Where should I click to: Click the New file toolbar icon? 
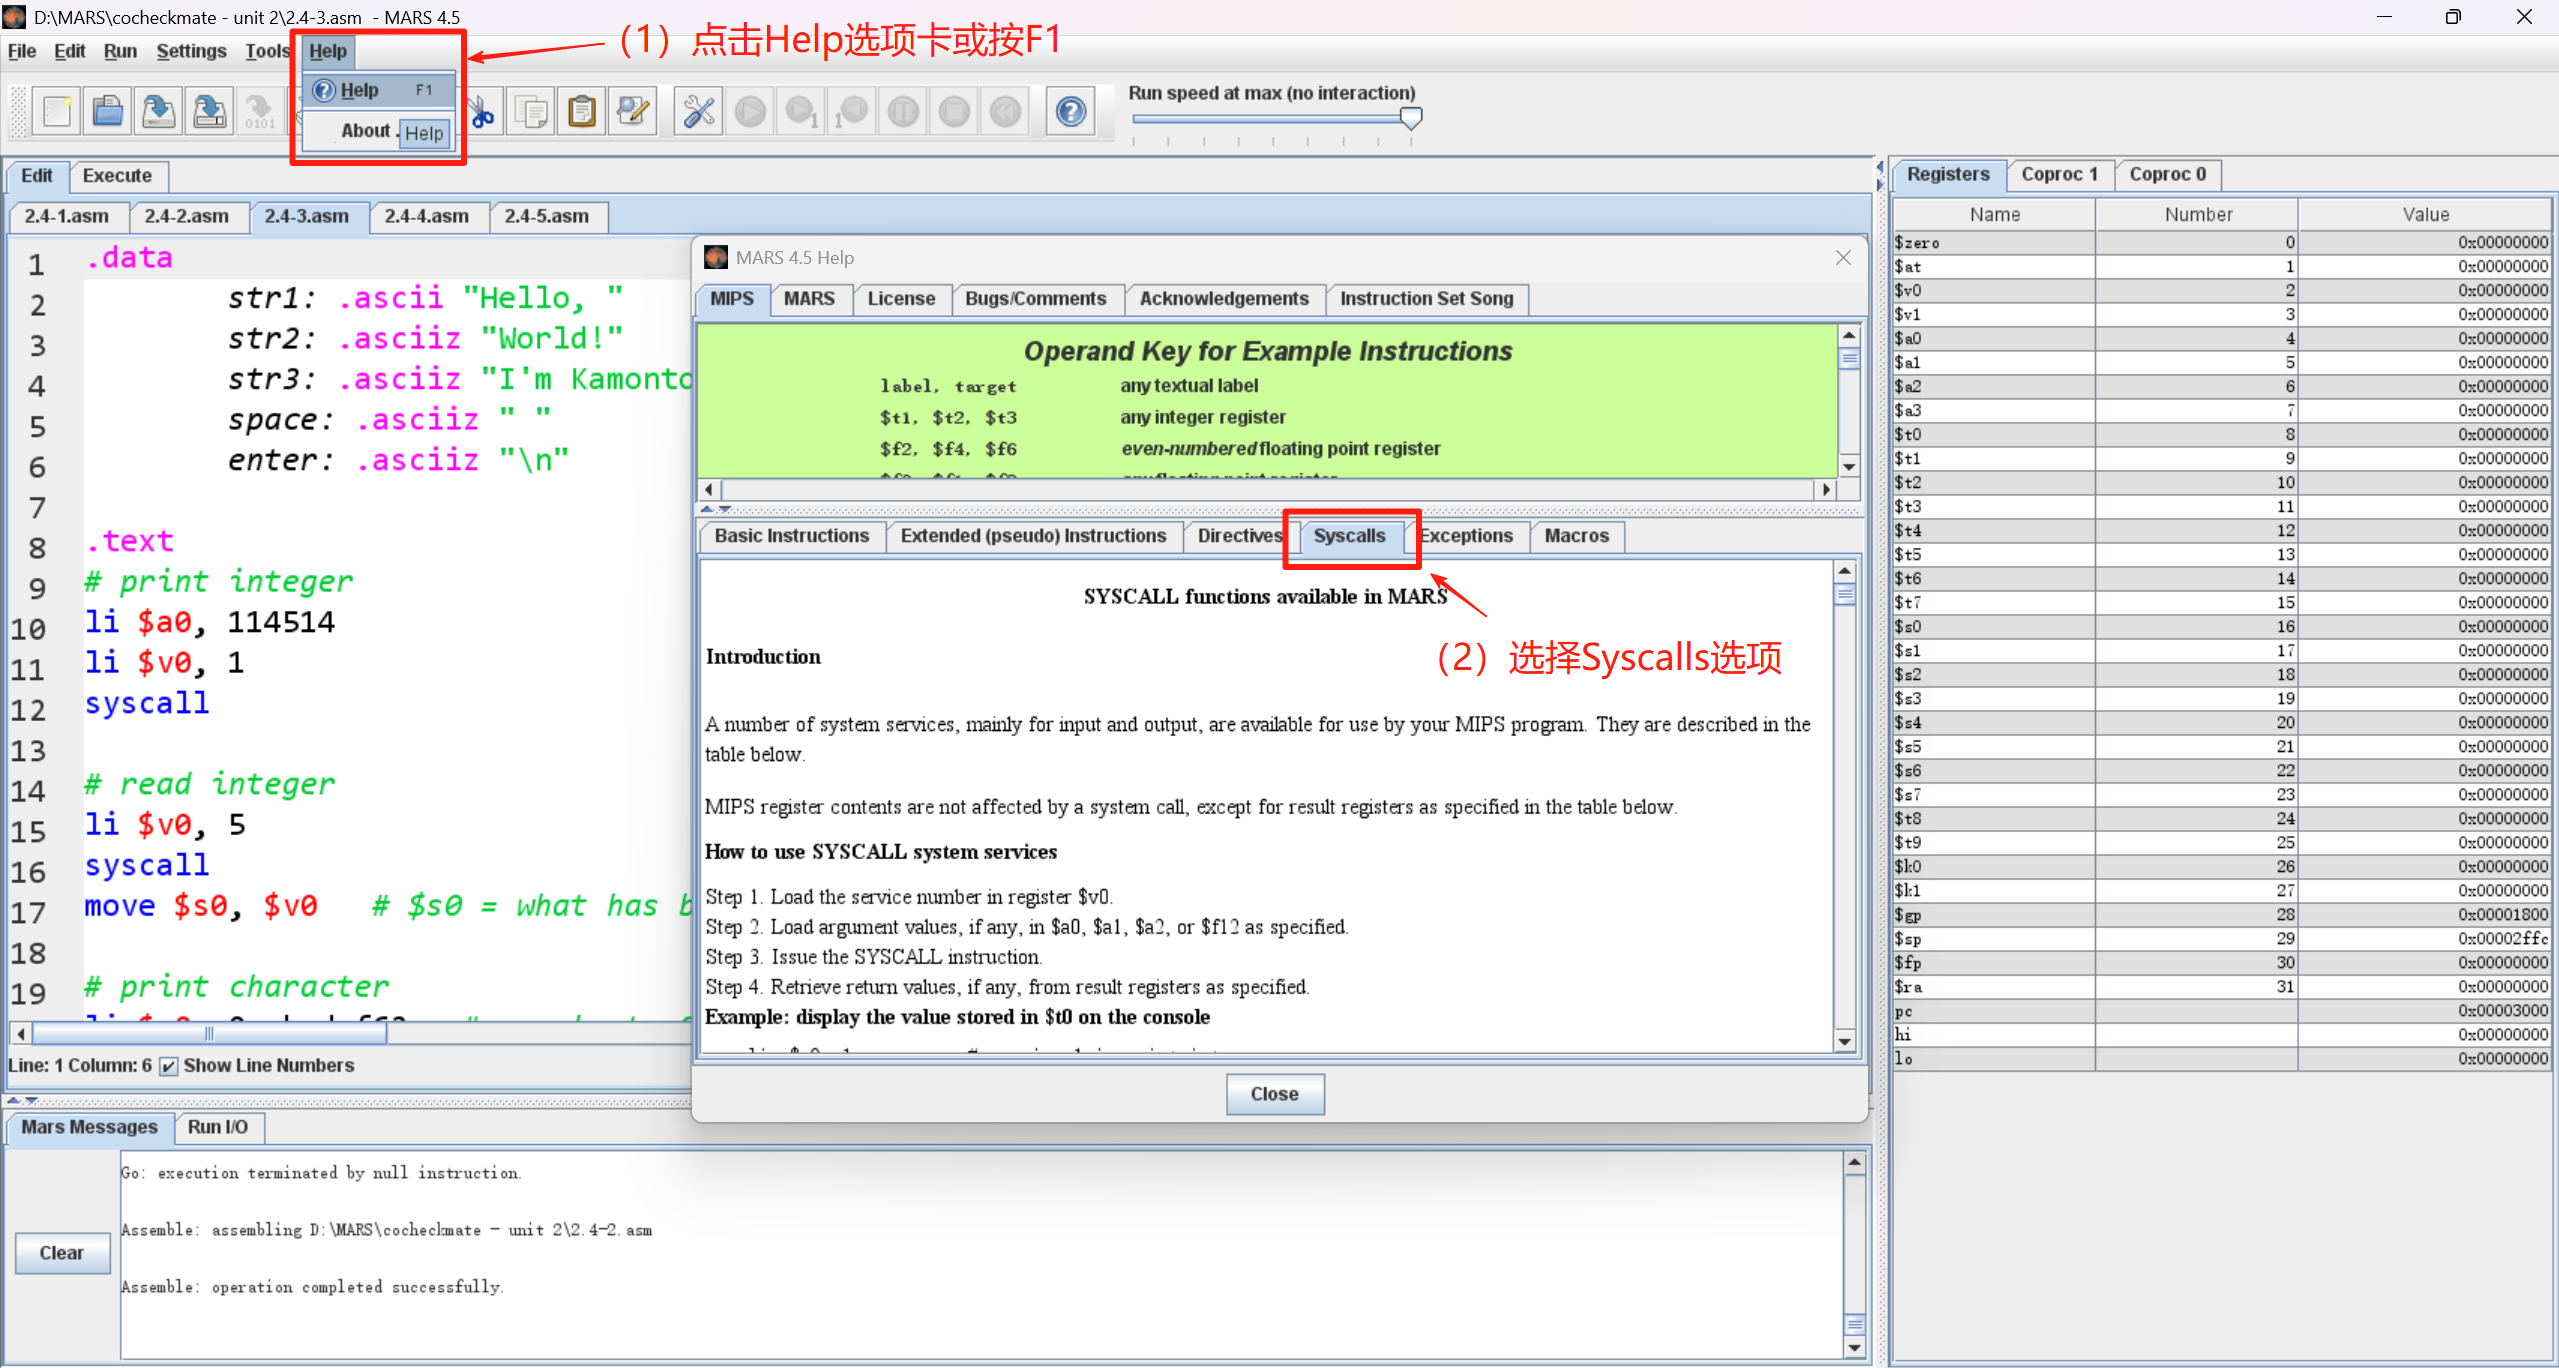click(57, 111)
